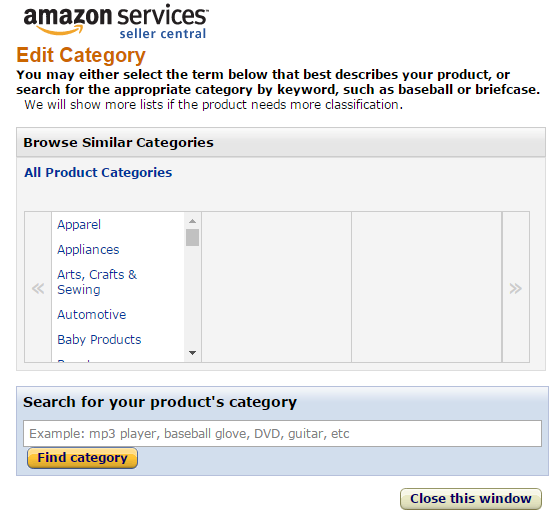
Task: Click the left double-chevron navigation arrow
Action: pyautogui.click(x=38, y=288)
